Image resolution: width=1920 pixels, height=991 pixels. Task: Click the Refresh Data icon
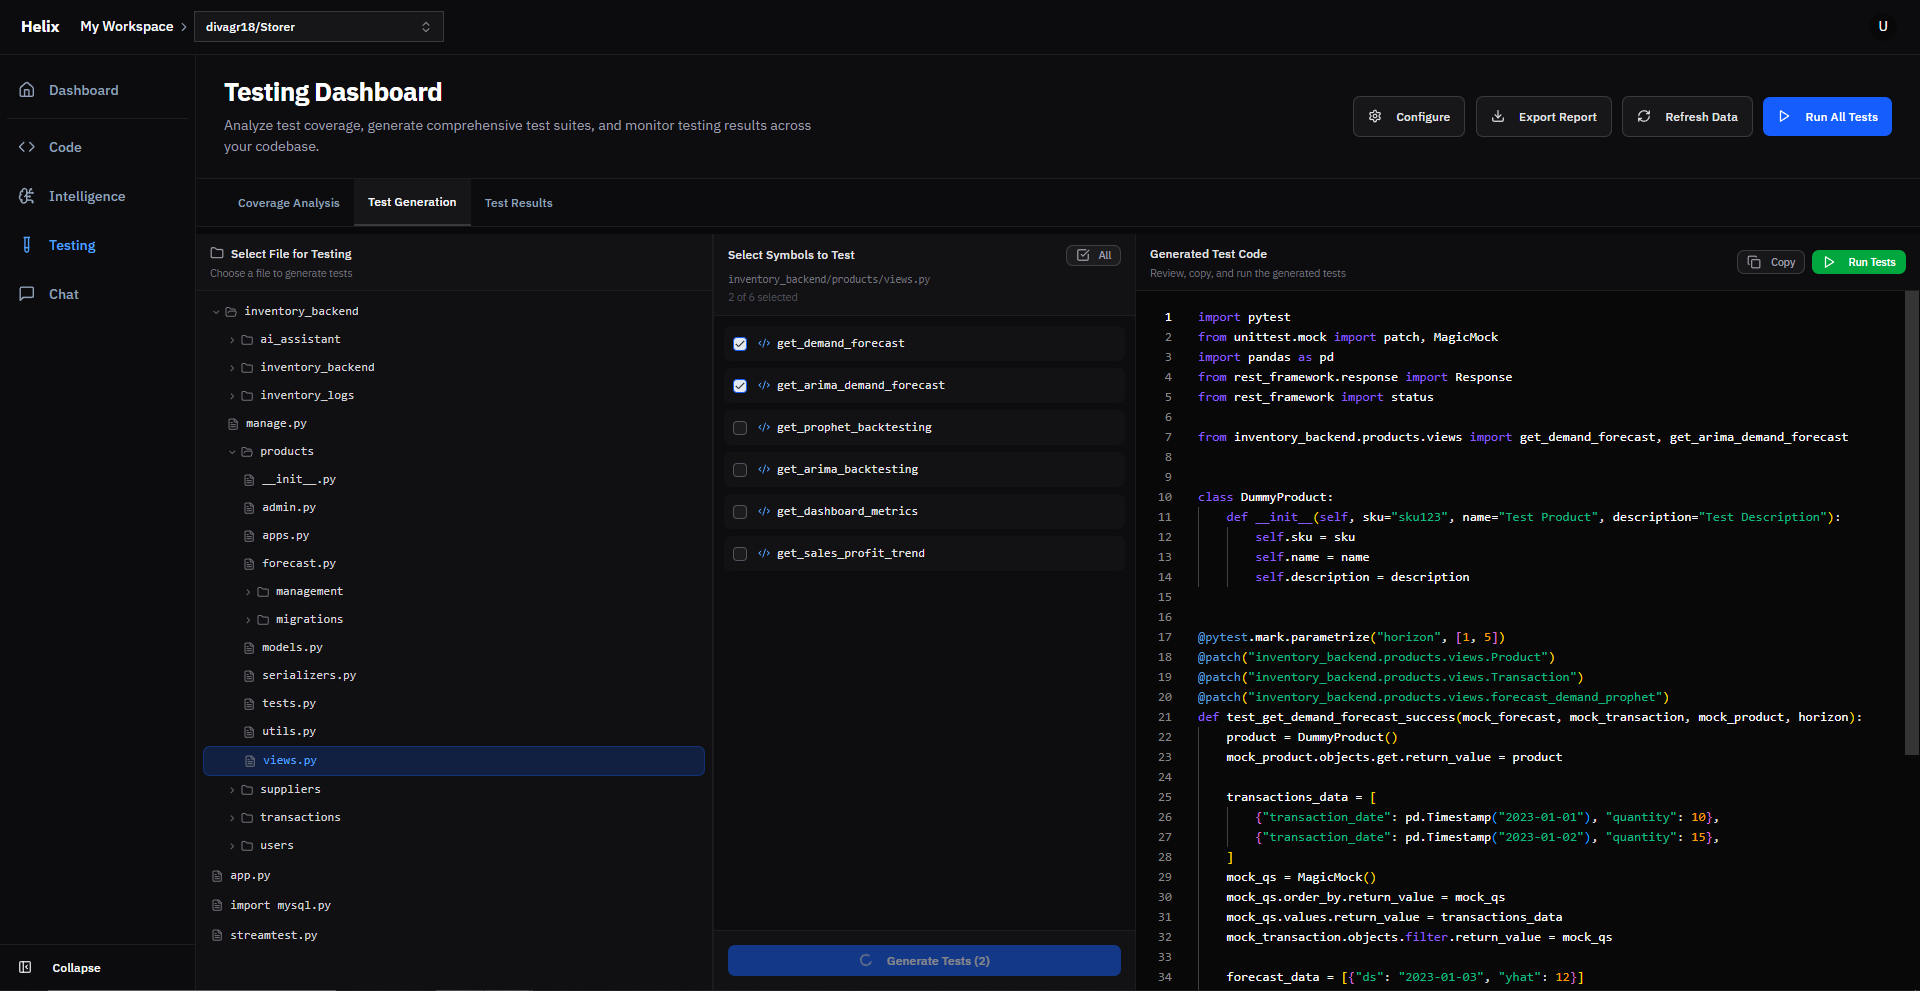point(1644,117)
